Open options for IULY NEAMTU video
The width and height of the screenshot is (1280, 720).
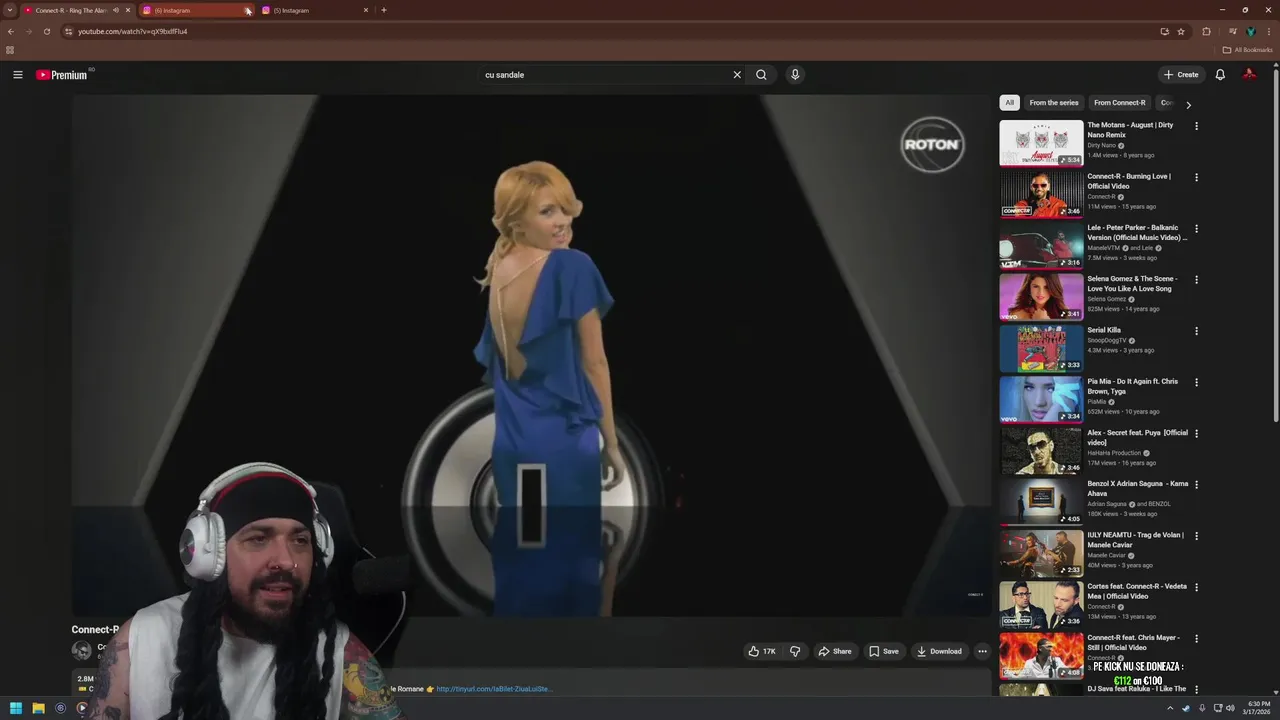point(1196,536)
